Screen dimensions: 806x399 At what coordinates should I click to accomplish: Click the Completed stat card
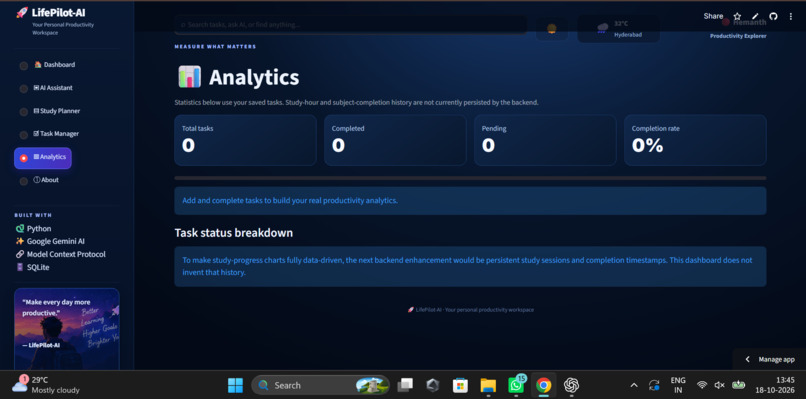[395, 140]
